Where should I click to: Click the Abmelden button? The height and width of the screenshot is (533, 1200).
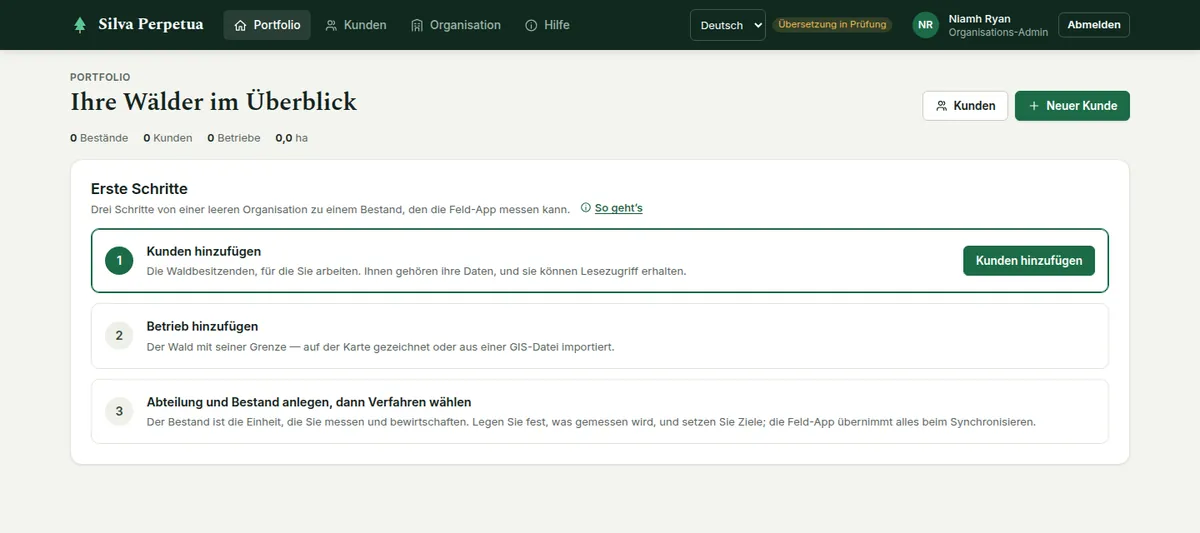coord(1094,25)
